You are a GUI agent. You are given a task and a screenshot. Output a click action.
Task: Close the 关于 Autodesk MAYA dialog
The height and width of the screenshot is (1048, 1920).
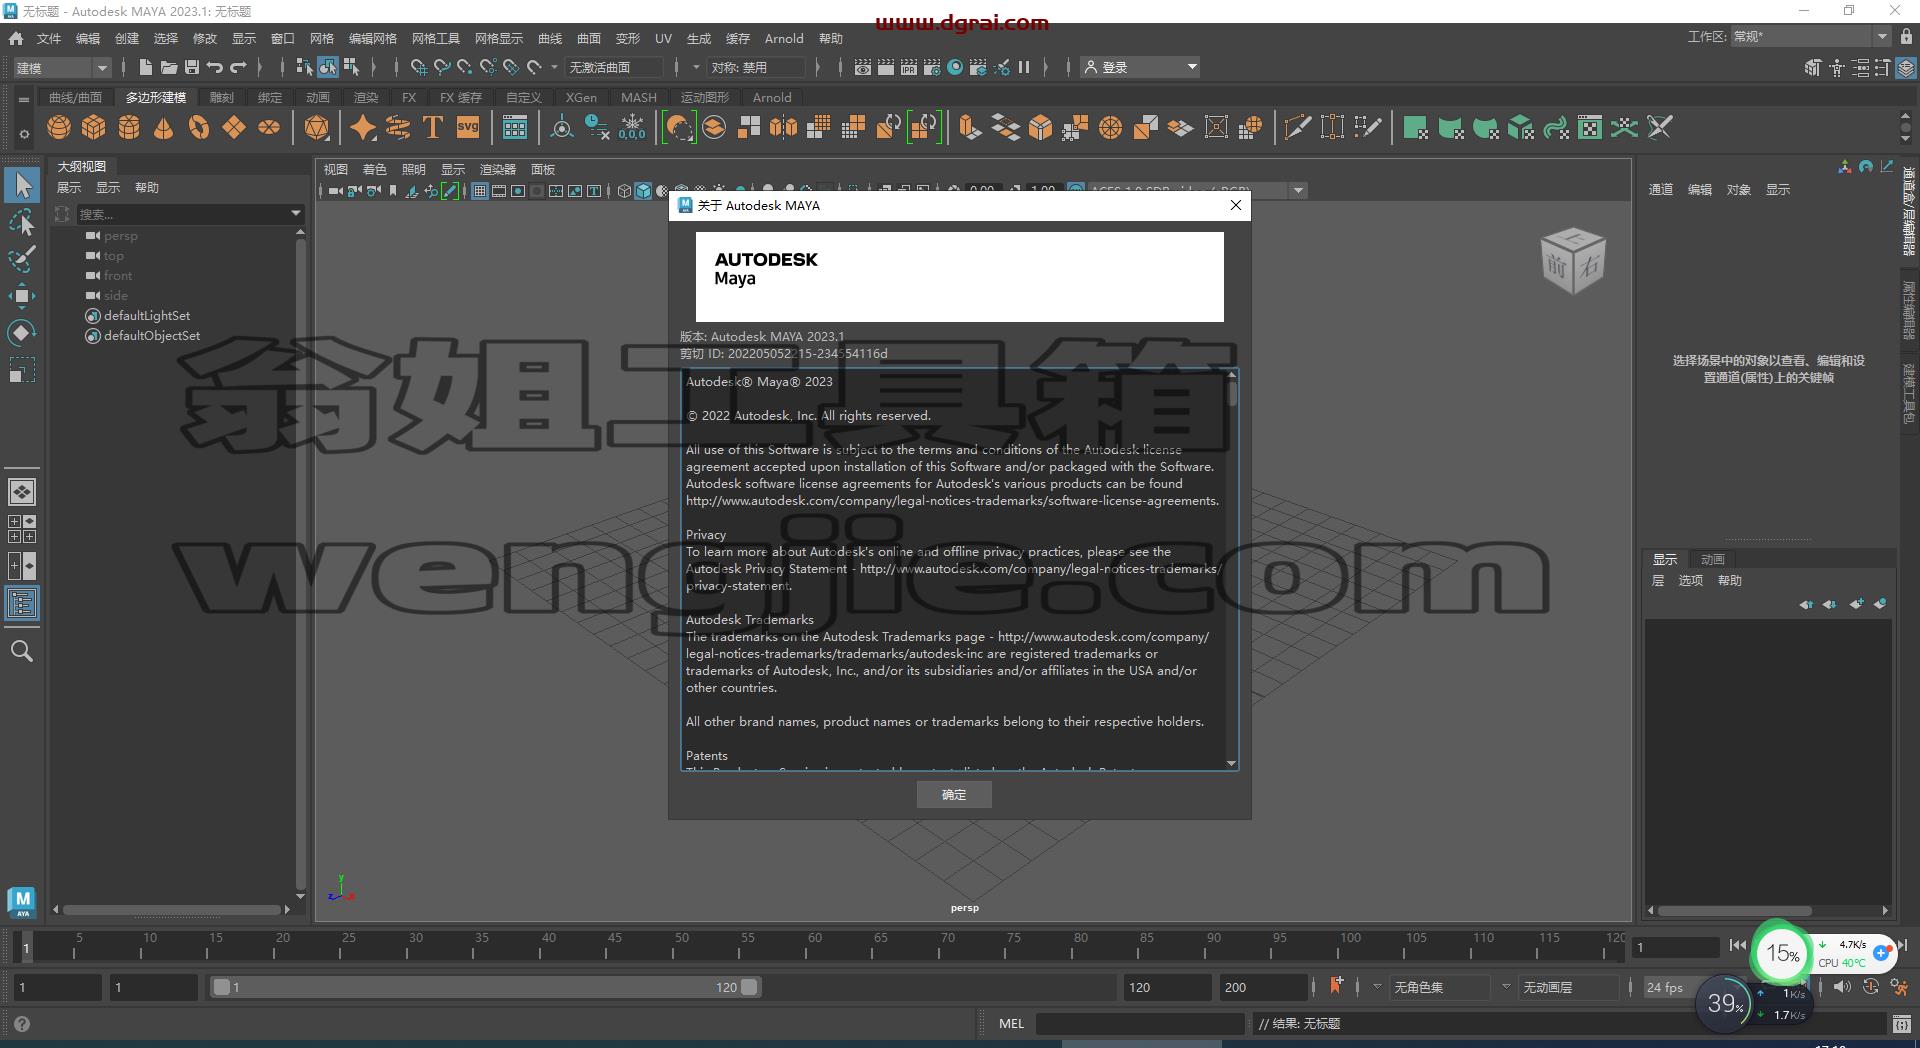[x=1236, y=205]
